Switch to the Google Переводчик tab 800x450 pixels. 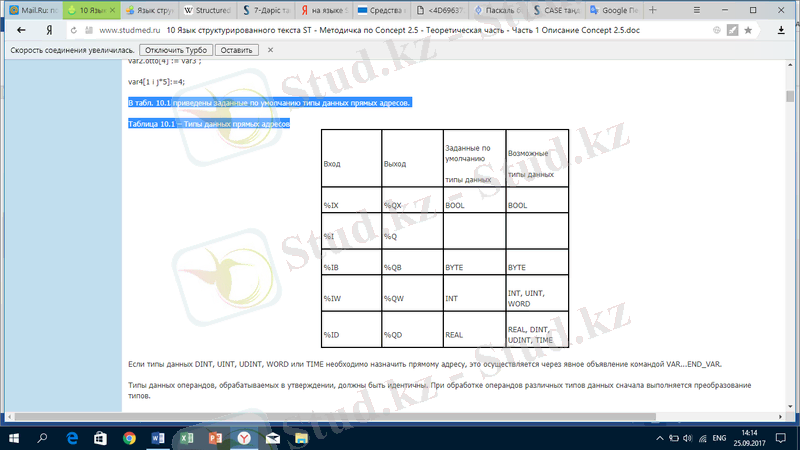[614, 10]
